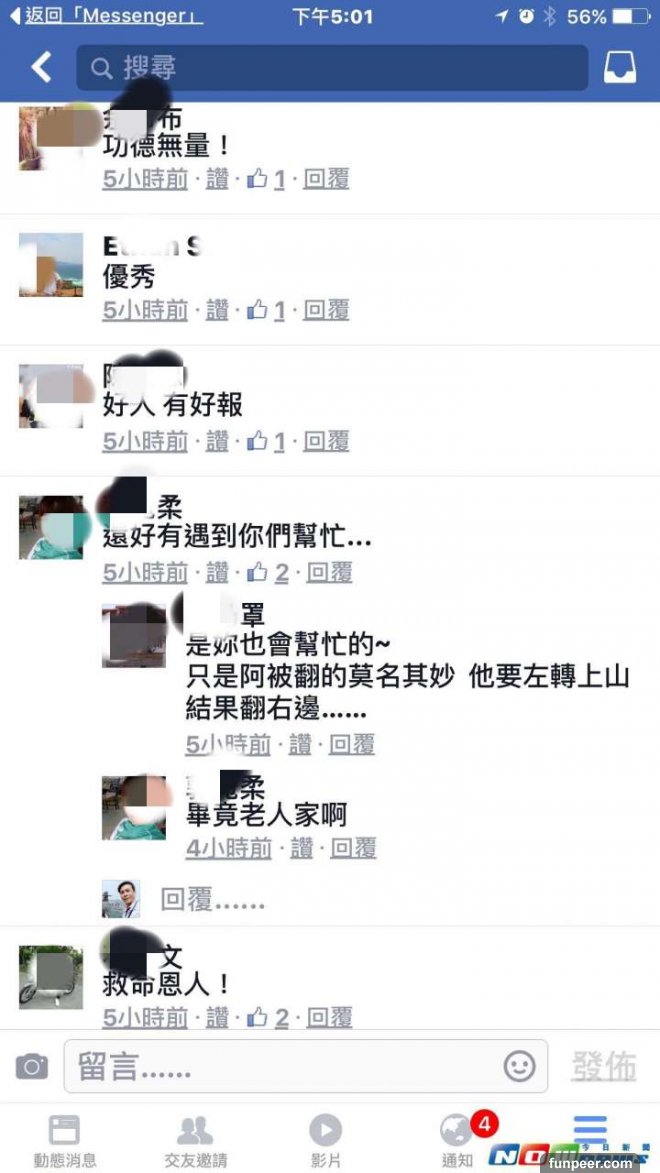Open the hamburger menu icon
This screenshot has height=1173, width=660.
[x=590, y=1130]
